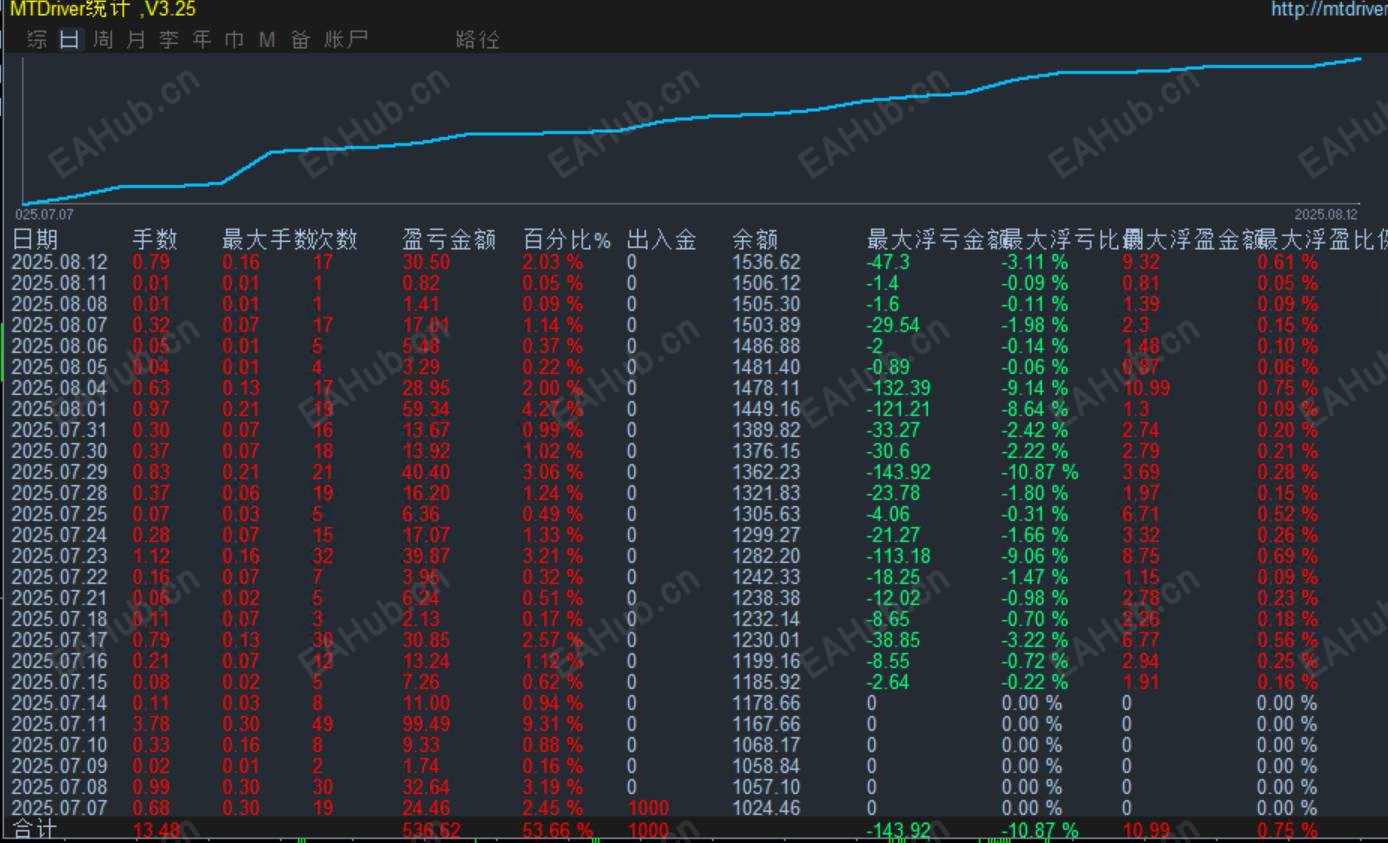Click the 次数 column header
Image resolution: width=1388 pixels, height=843 pixels.
[x=335, y=240]
